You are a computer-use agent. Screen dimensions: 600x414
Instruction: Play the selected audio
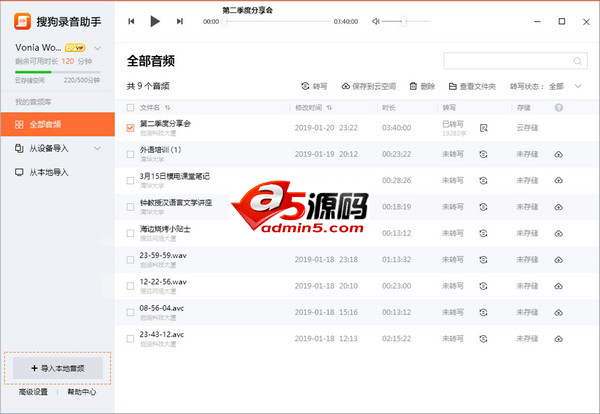coord(155,21)
